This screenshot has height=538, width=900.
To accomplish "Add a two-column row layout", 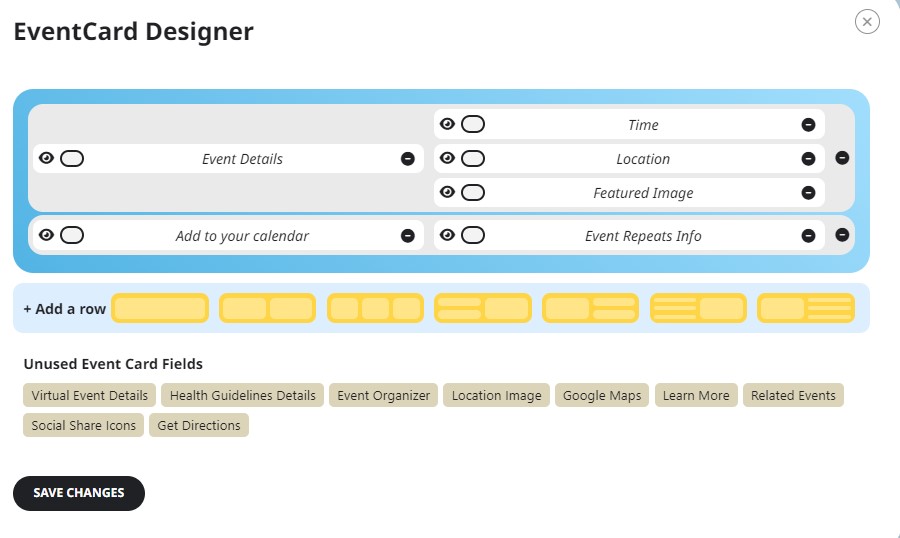I will pyautogui.click(x=267, y=308).
